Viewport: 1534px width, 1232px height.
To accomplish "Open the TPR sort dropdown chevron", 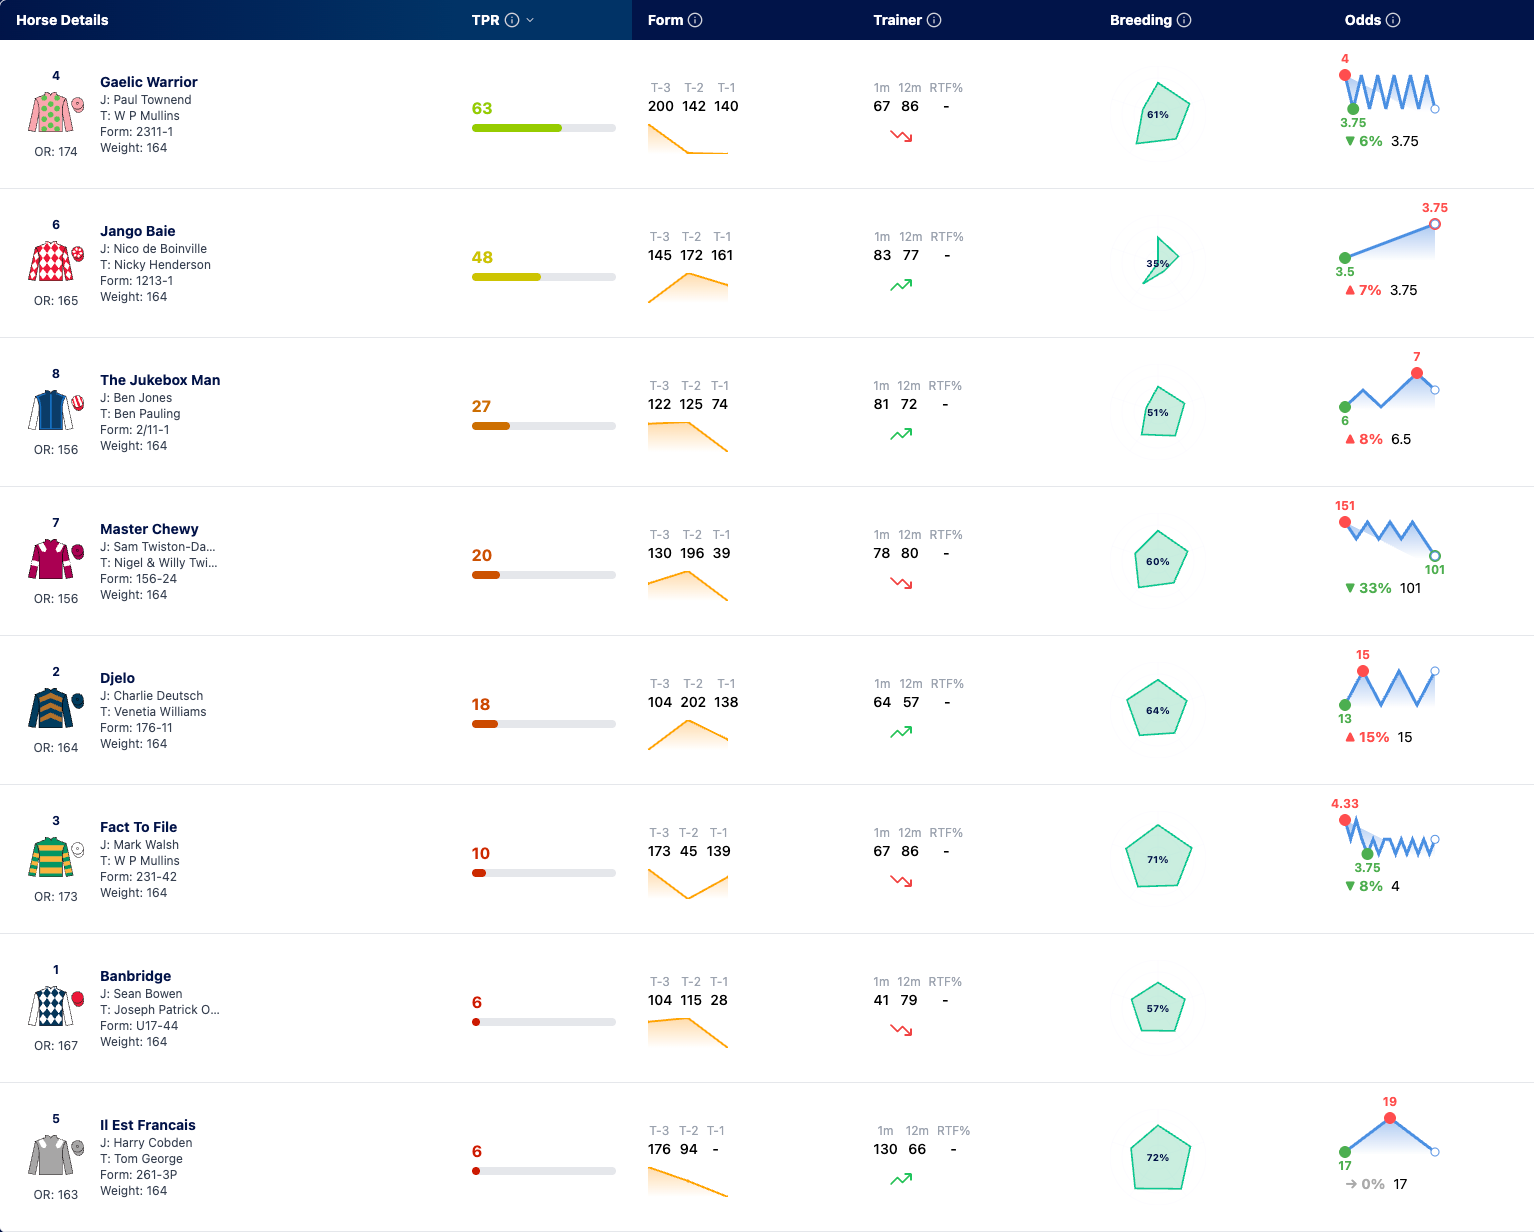I will pos(530,20).
